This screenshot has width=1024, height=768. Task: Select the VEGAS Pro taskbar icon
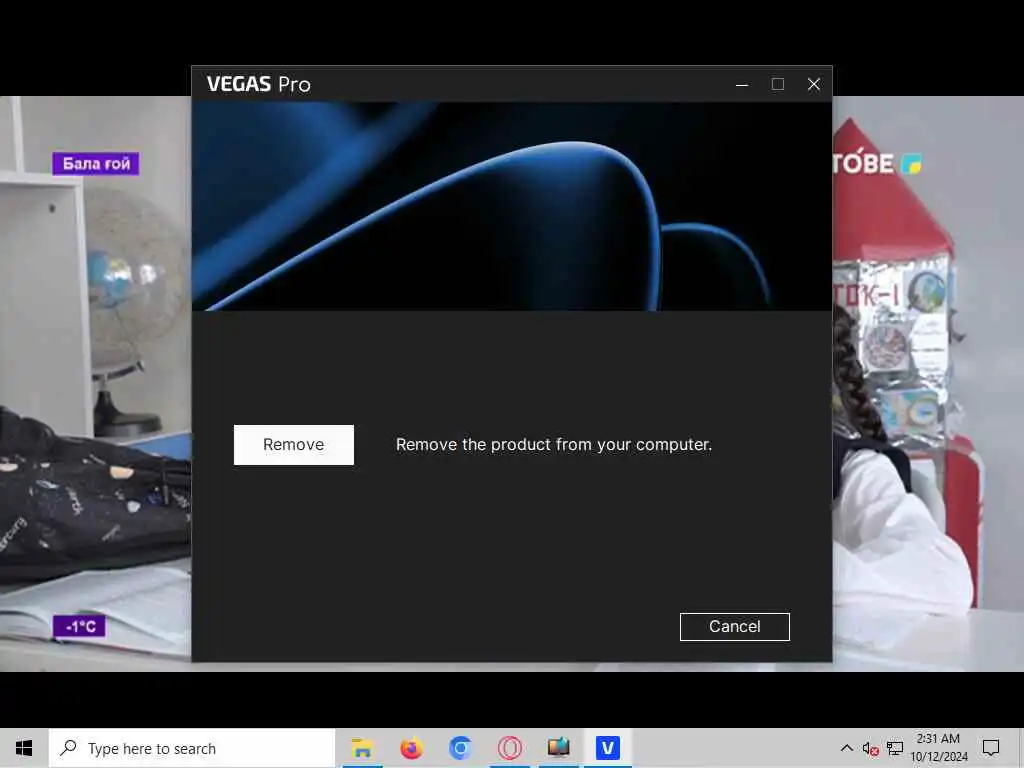pyautogui.click(x=607, y=748)
